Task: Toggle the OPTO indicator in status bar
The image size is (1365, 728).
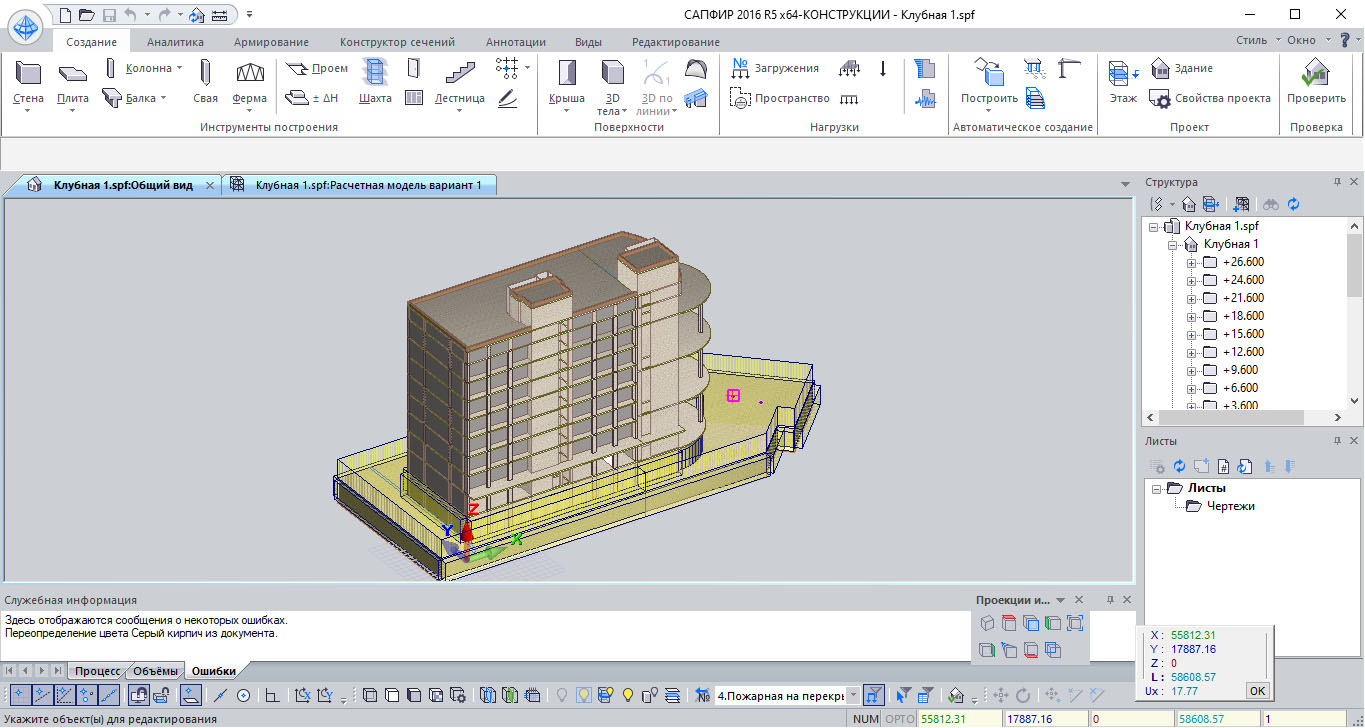Action: [900, 719]
